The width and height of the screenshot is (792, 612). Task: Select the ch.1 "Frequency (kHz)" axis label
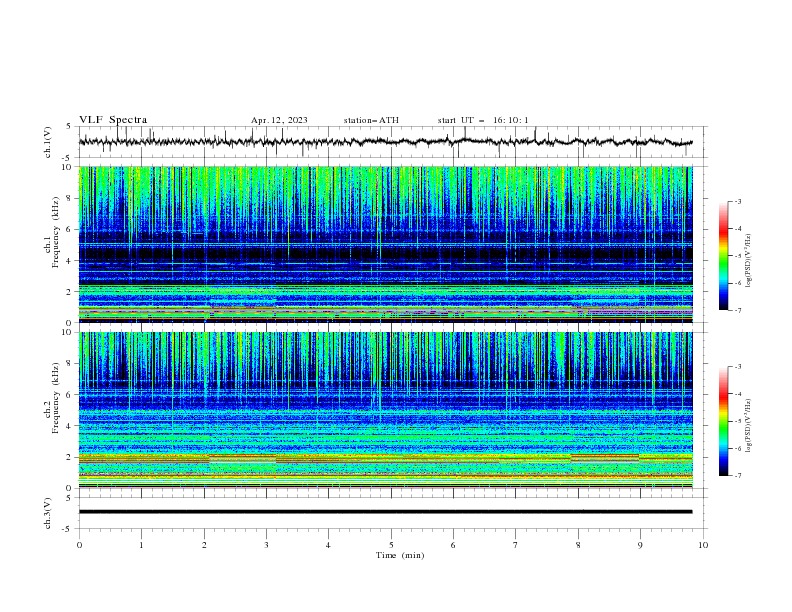point(55,232)
